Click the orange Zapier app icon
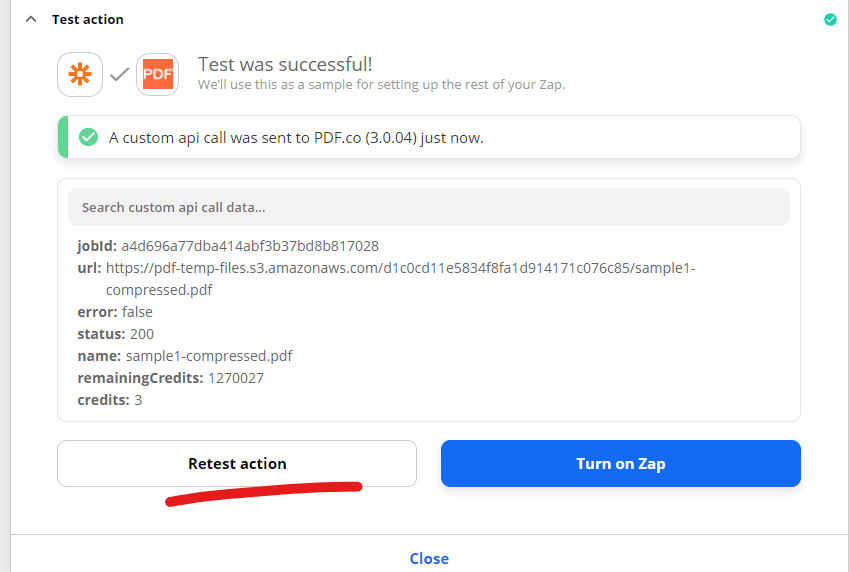Image resolution: width=850 pixels, height=572 pixels. 80,75
